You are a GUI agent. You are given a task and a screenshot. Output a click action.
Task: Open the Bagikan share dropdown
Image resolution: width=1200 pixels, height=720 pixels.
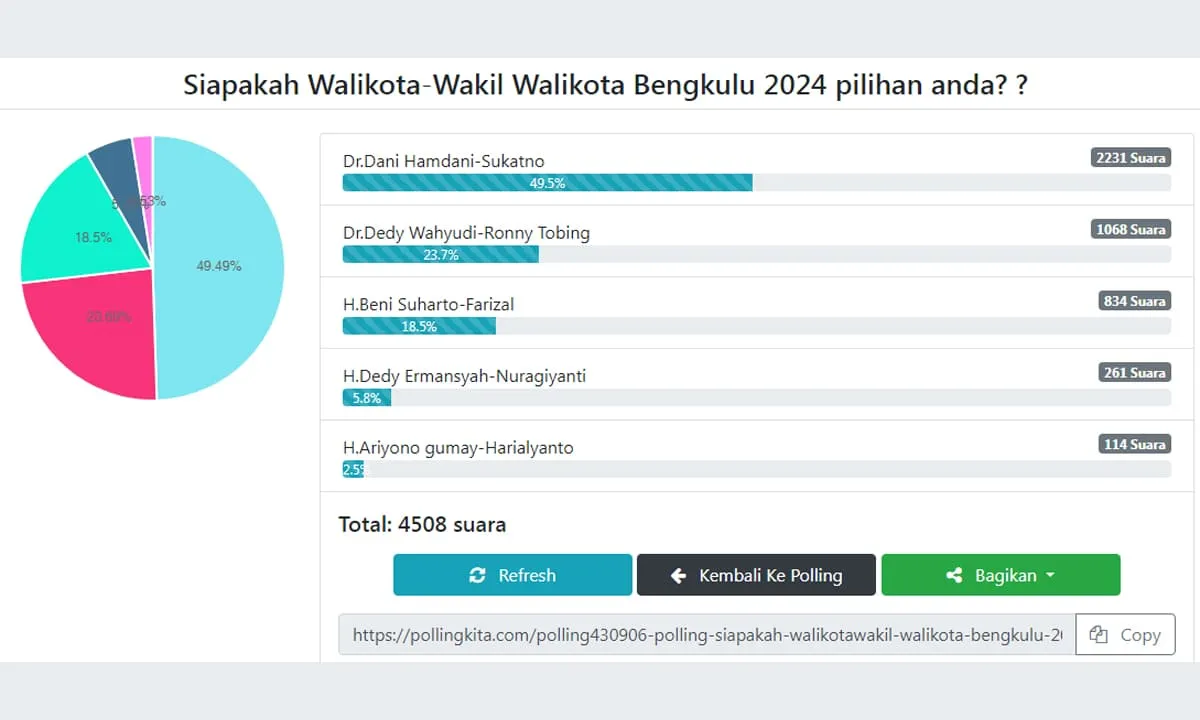tap(1000, 575)
